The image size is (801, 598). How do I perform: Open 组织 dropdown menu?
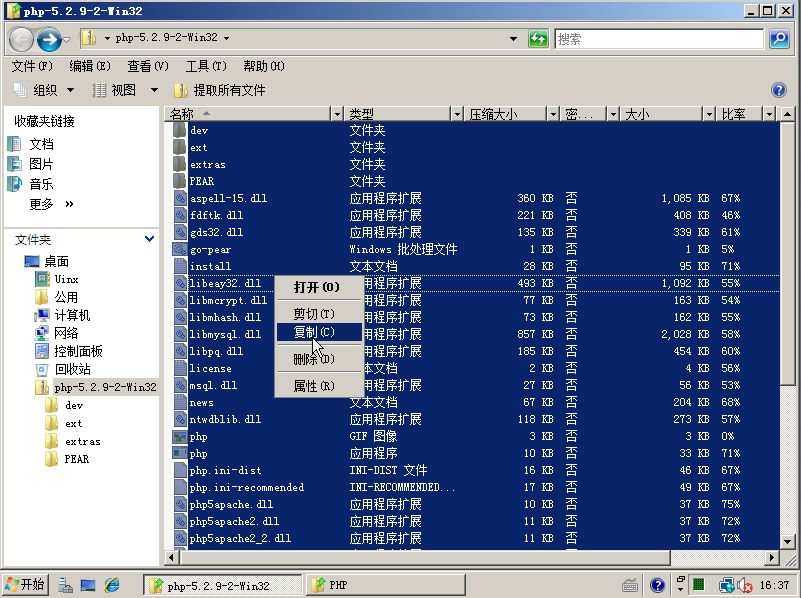coord(44,90)
